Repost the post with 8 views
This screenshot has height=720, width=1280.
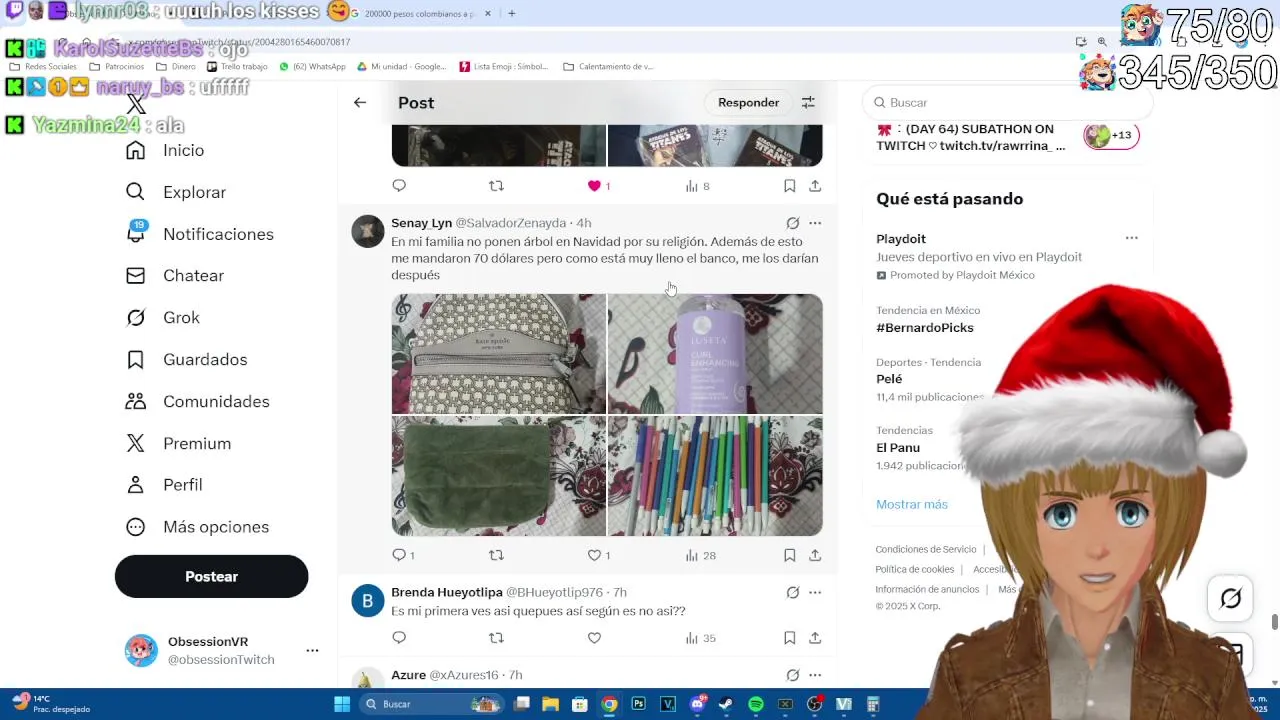496,186
